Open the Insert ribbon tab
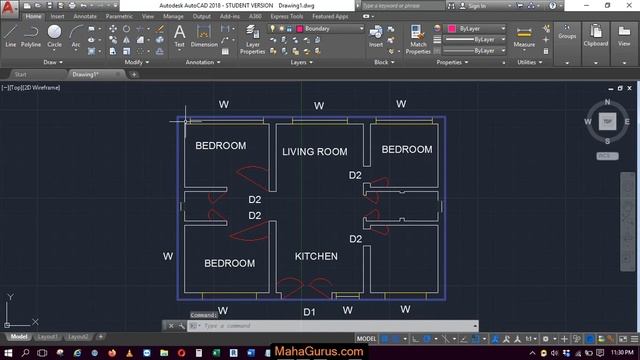The height and width of the screenshot is (360, 640). tap(57, 16)
